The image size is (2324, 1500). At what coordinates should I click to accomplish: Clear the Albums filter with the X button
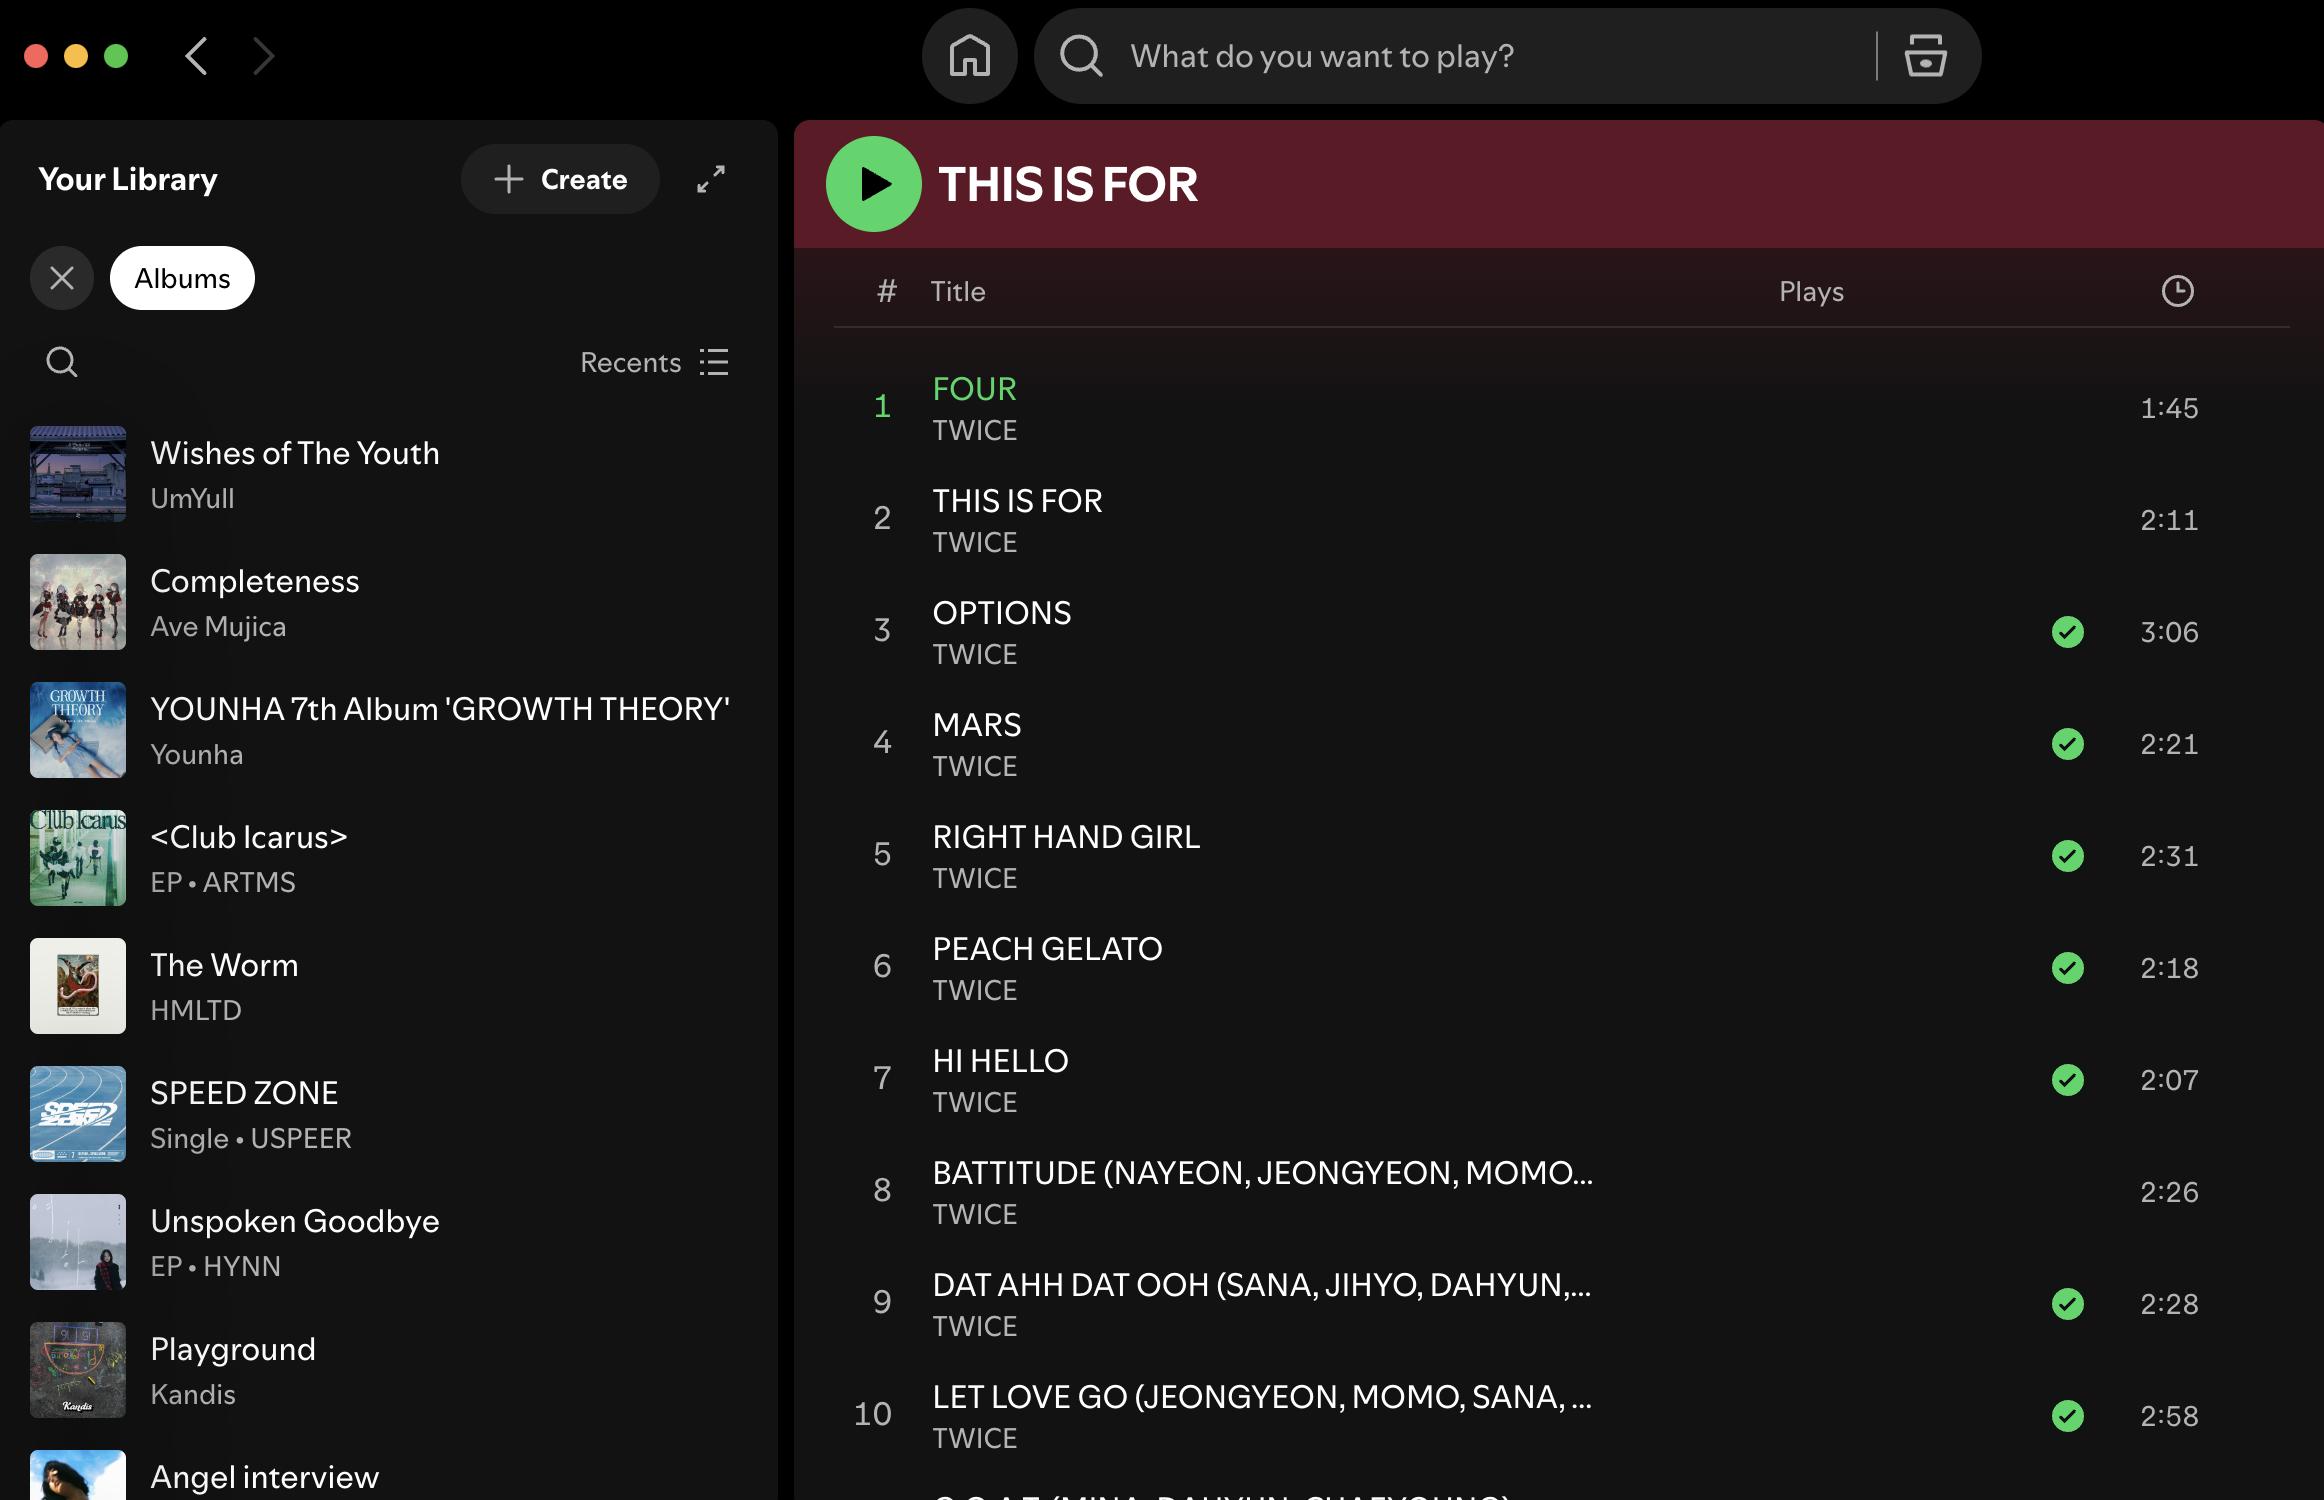pyautogui.click(x=62, y=278)
